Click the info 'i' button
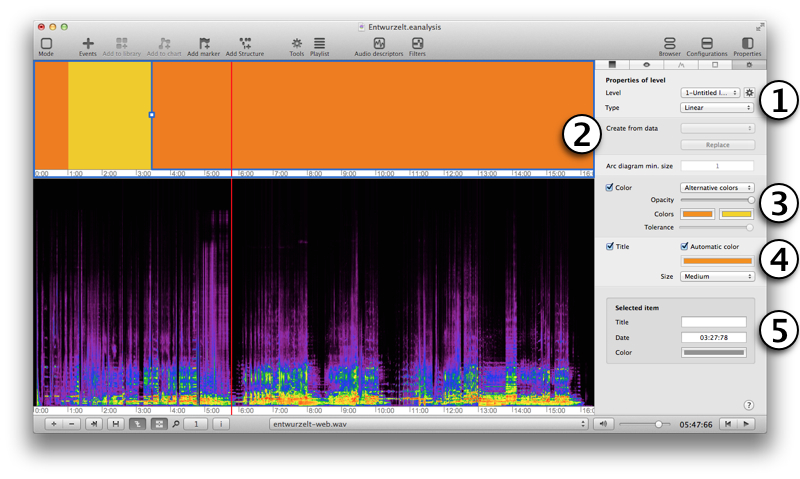 coord(221,424)
